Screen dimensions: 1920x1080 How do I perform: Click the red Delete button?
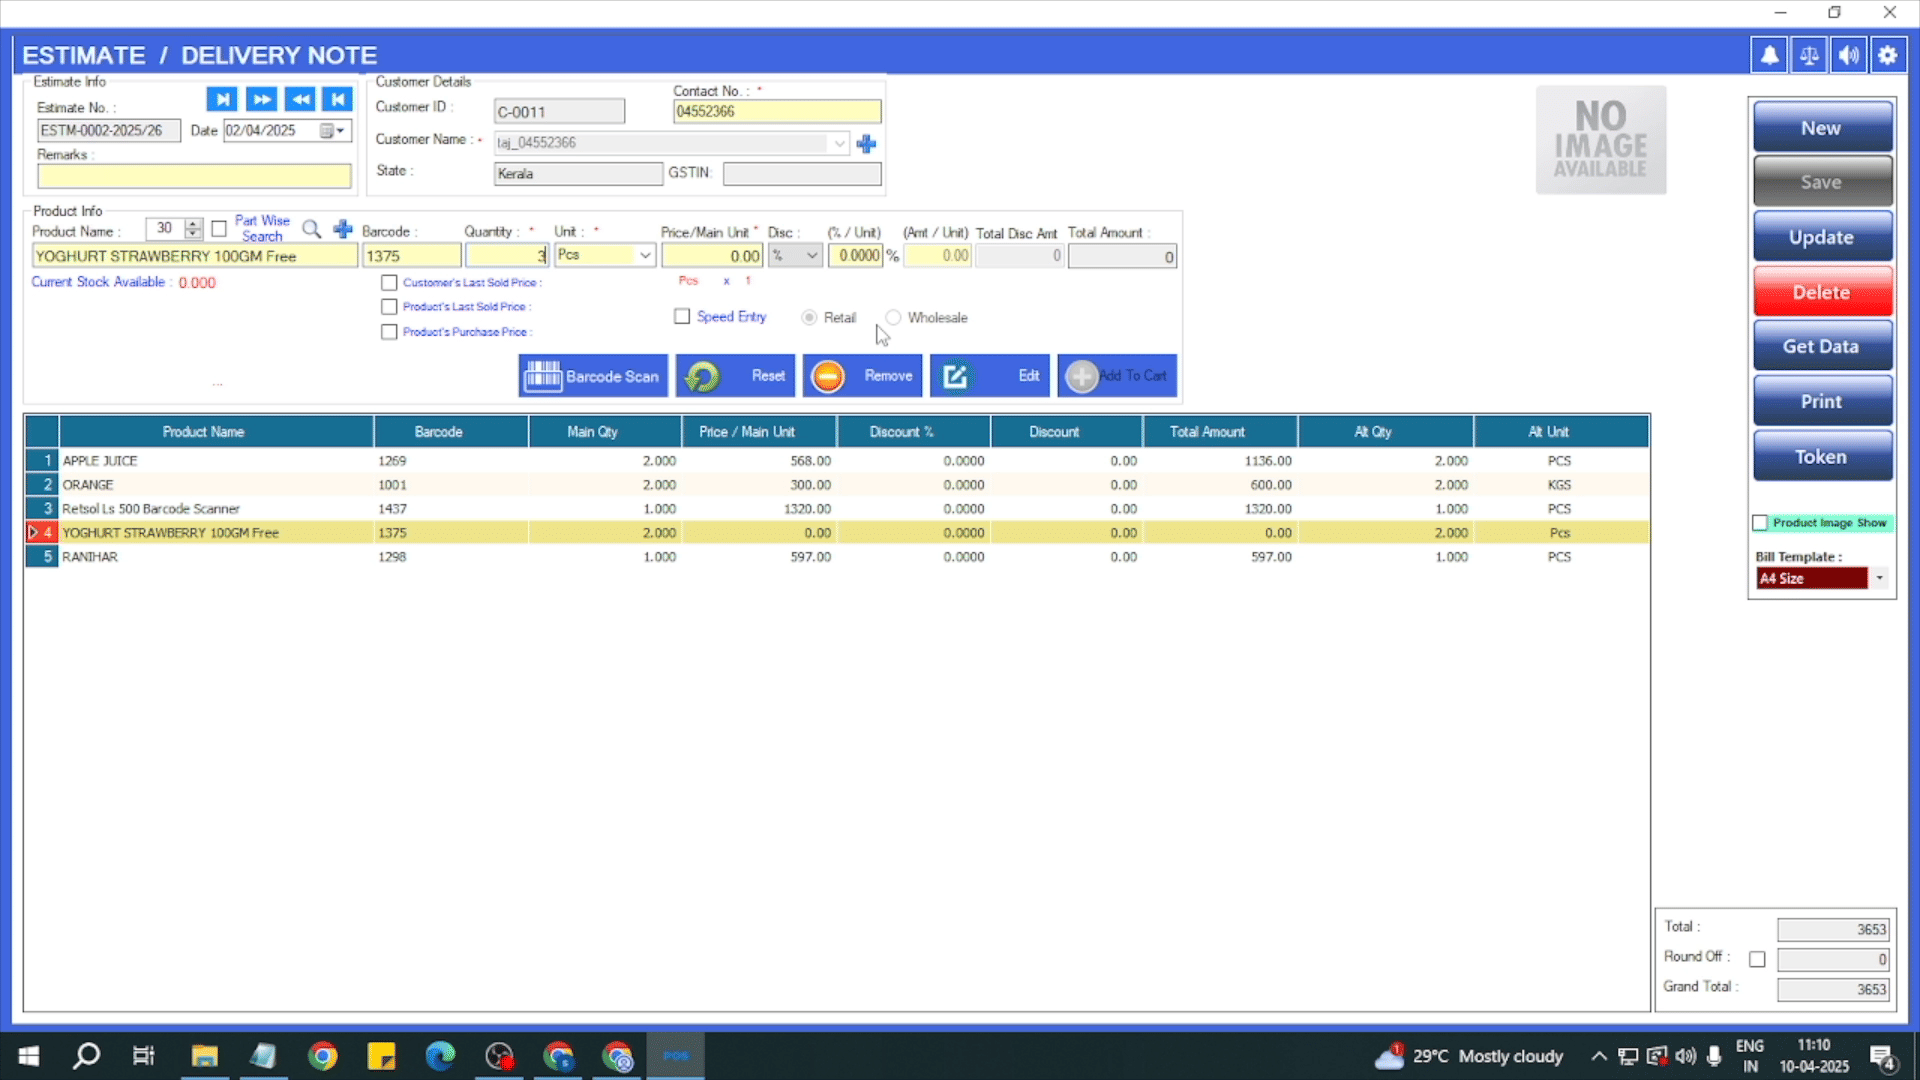pos(1821,292)
